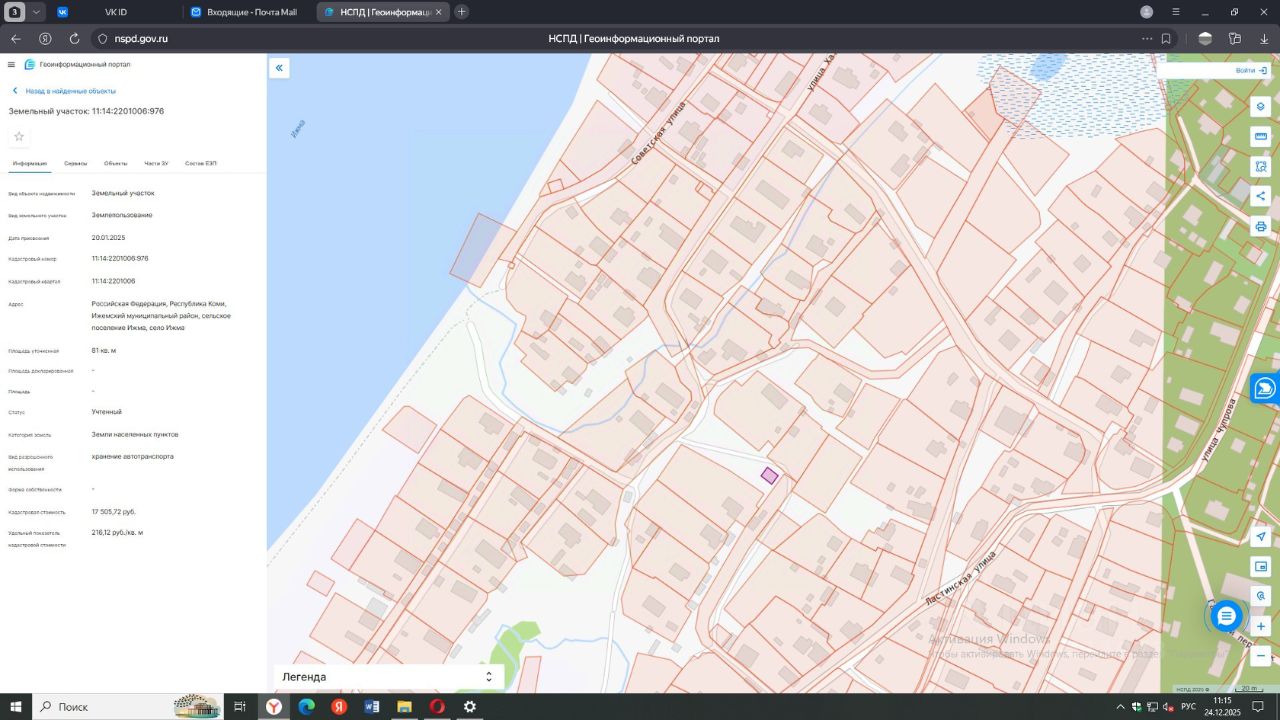
Task: Expand the Легенда panel
Action: coord(488,677)
